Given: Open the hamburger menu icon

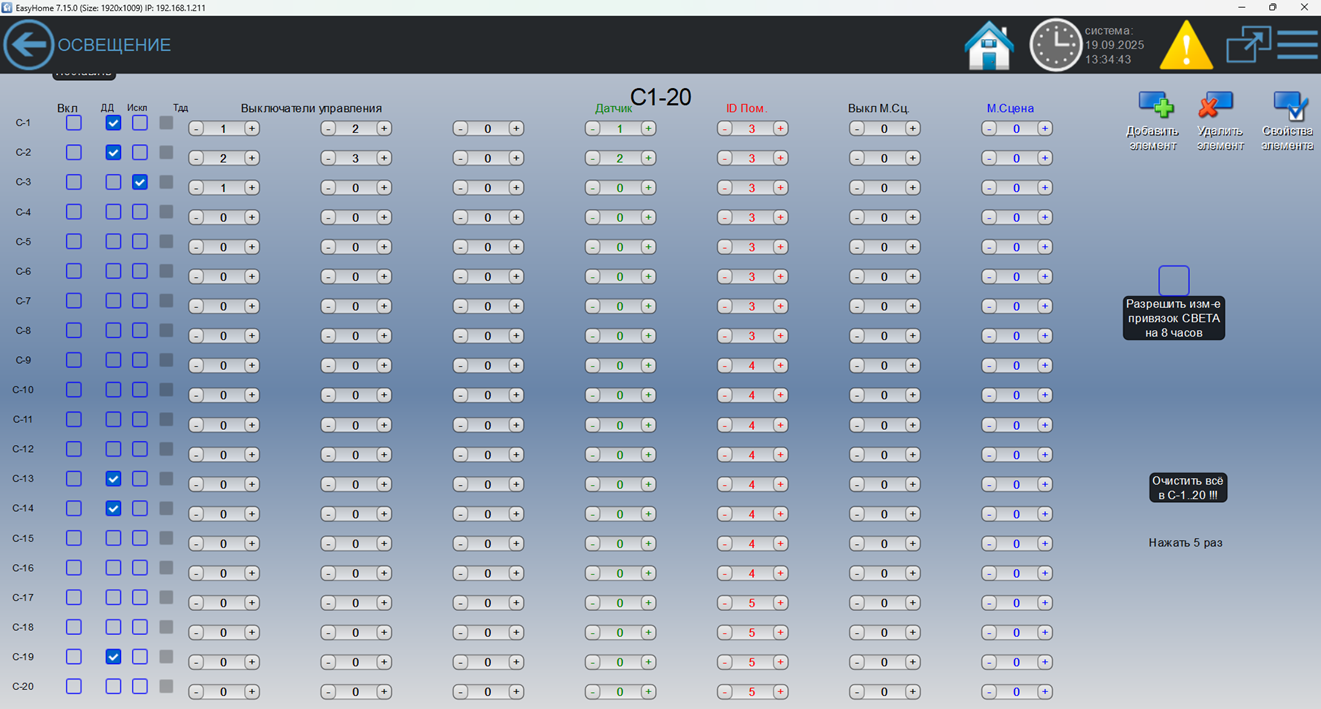Looking at the screenshot, I should (1297, 45).
